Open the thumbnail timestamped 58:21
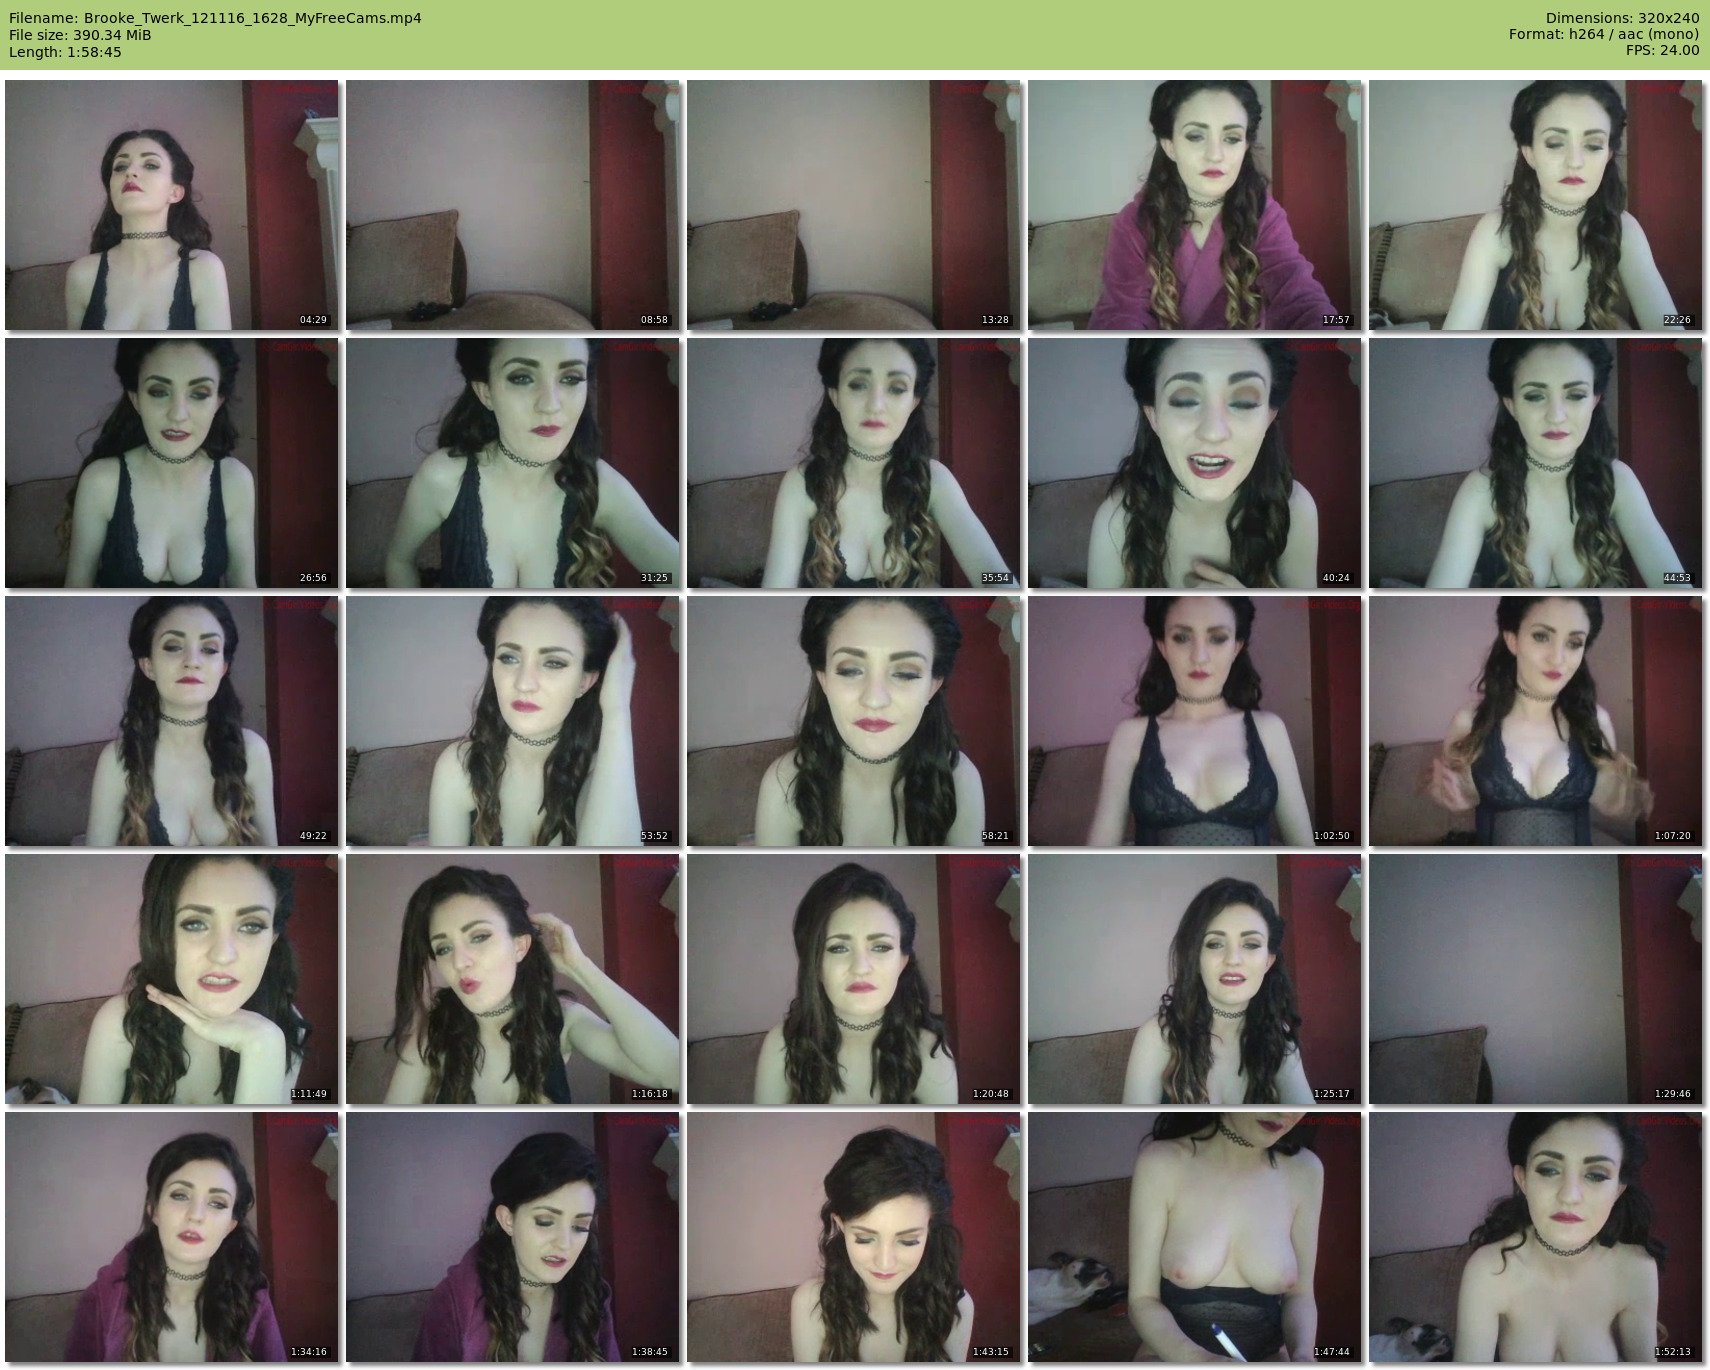Screen dimensions: 1710x1370 point(854,721)
